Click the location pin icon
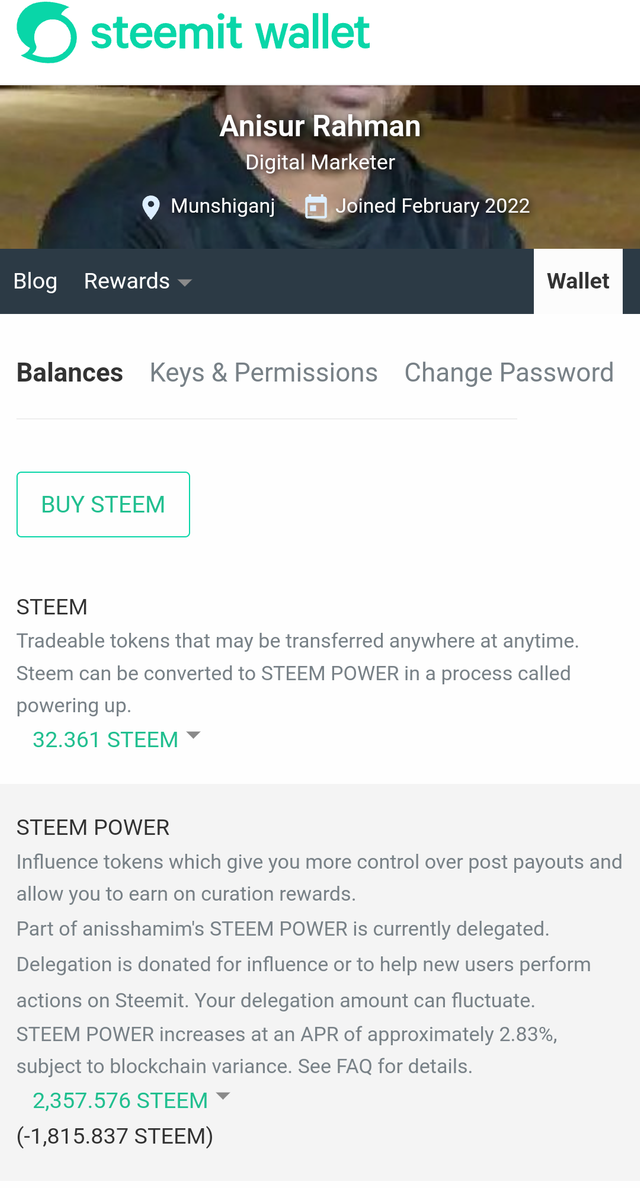The width and height of the screenshot is (640, 1188). click(151, 207)
